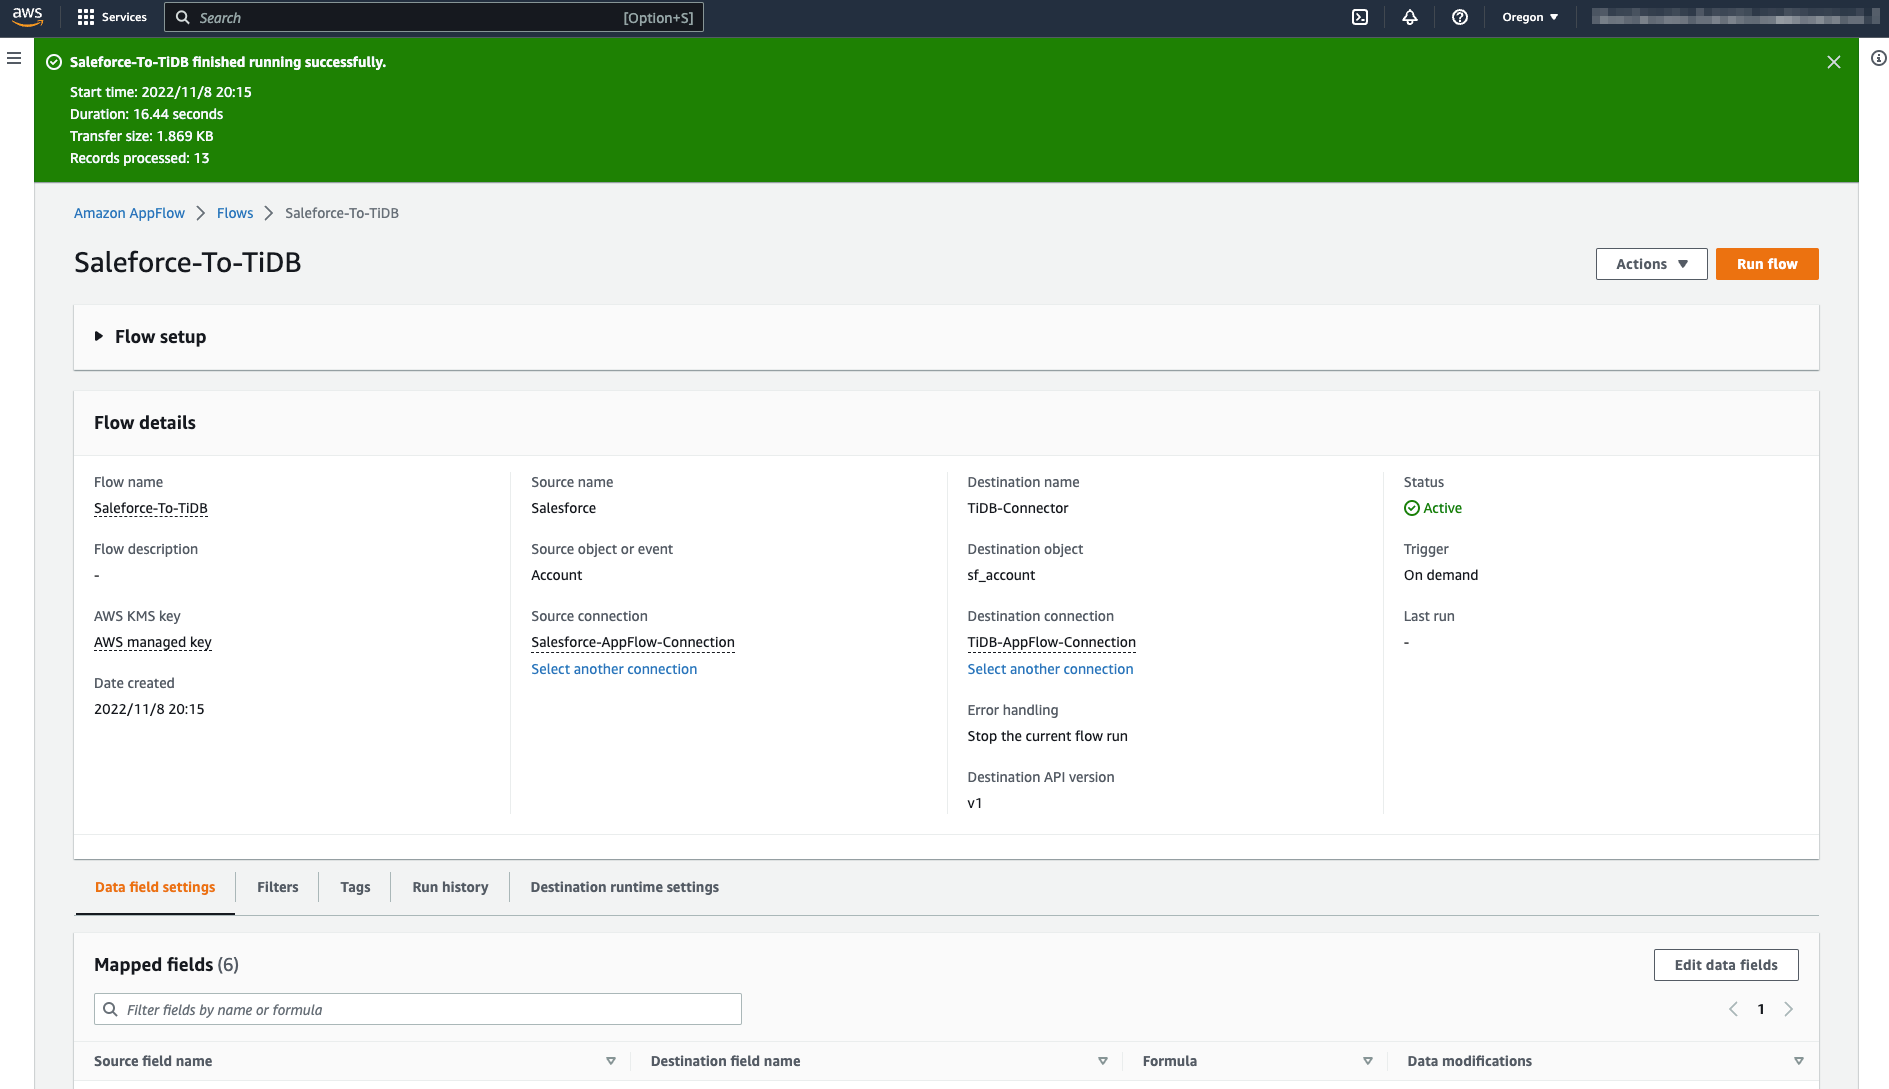Click the Stop the current flow run text

(1047, 736)
